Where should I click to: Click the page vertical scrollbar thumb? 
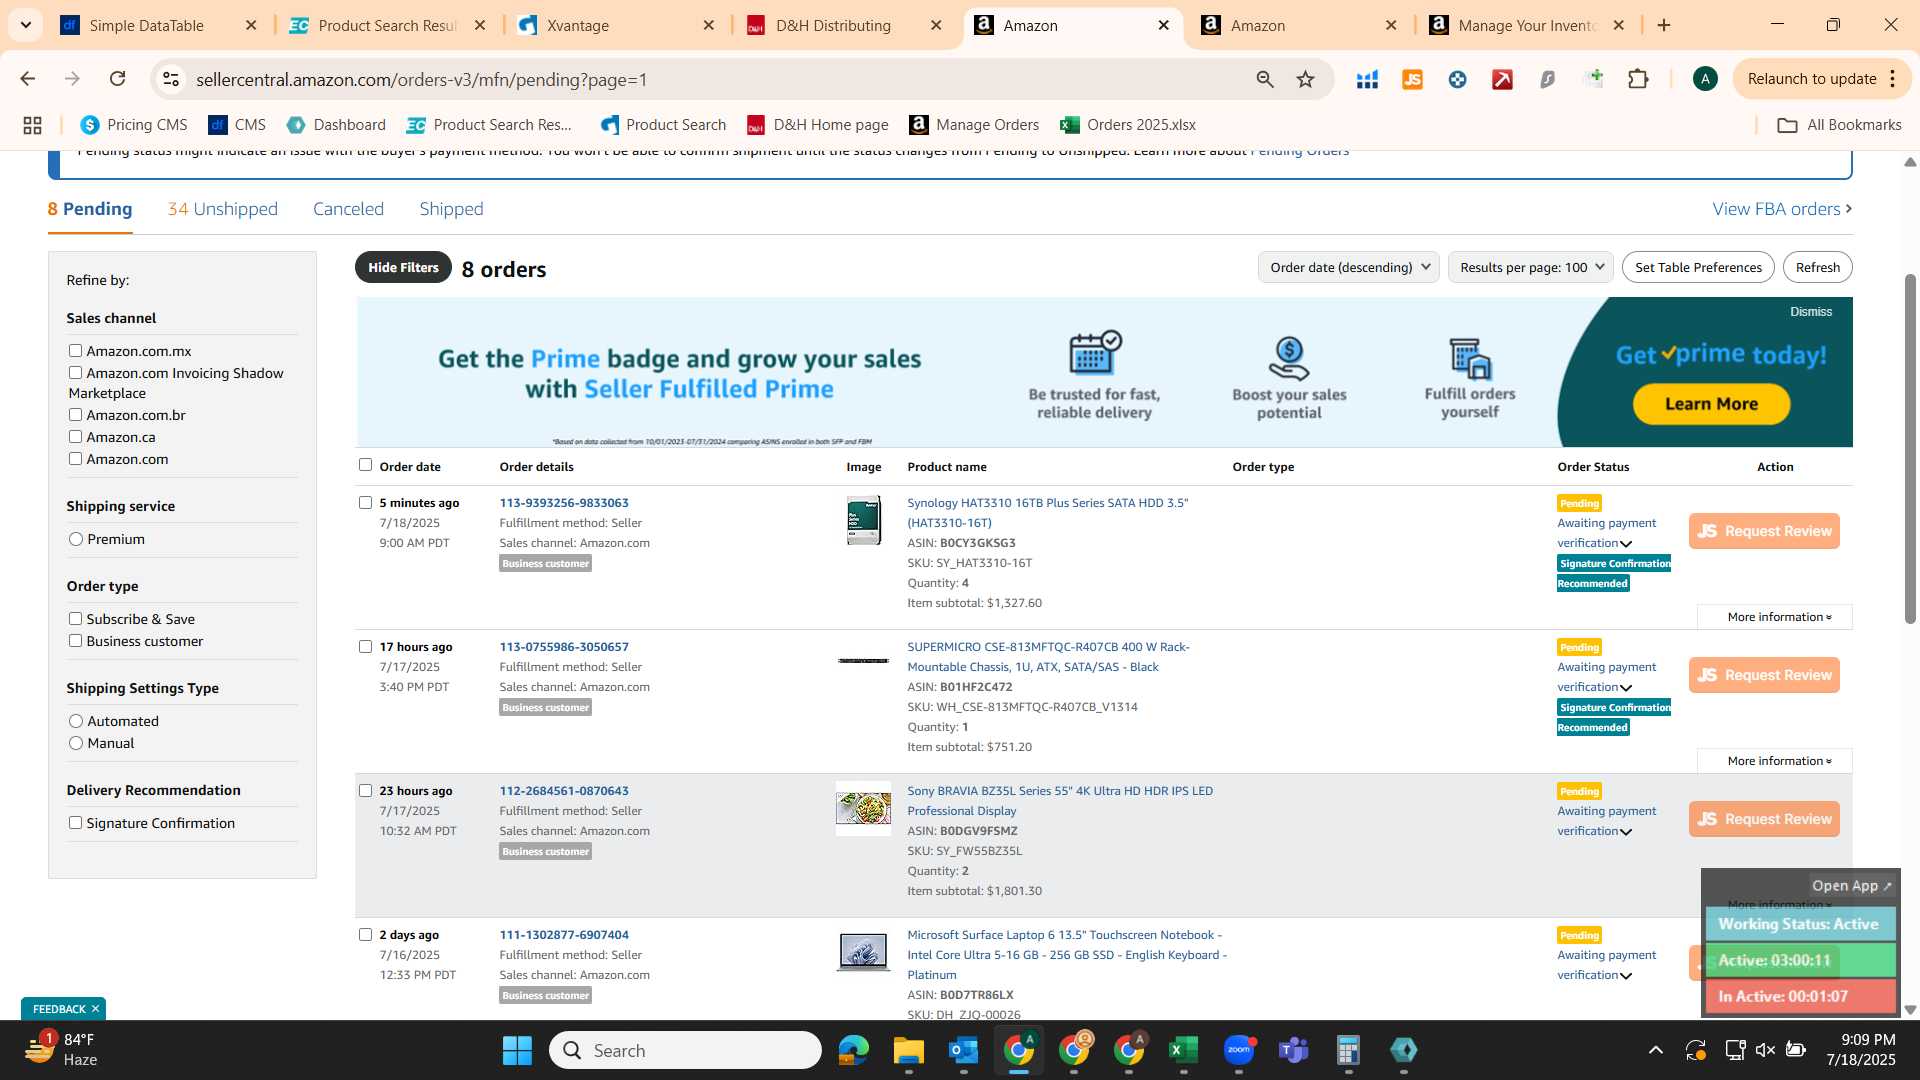point(1910,448)
